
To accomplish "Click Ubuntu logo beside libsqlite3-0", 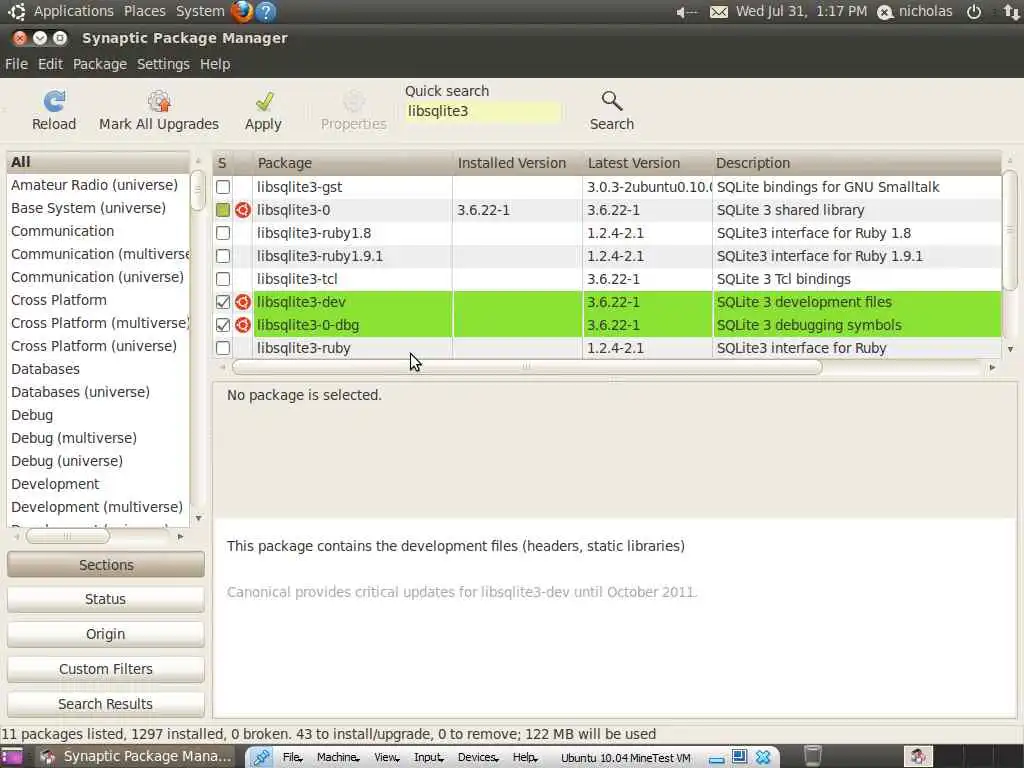I will point(243,210).
